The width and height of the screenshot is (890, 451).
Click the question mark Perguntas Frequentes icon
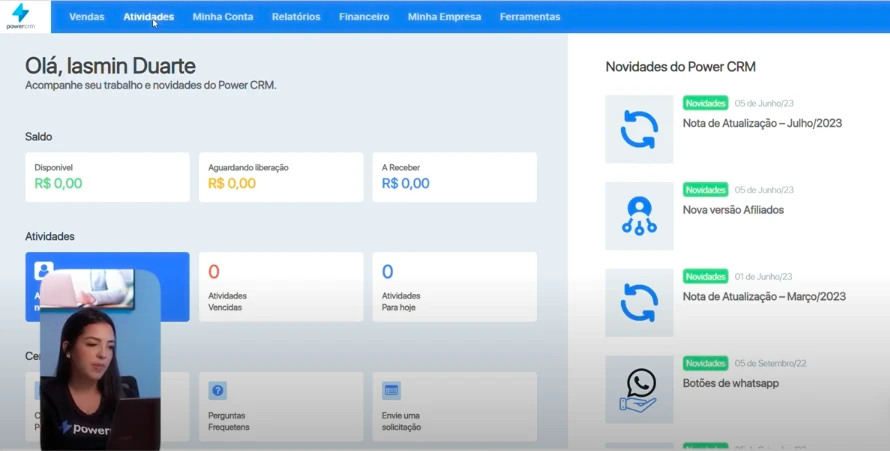pyautogui.click(x=217, y=390)
